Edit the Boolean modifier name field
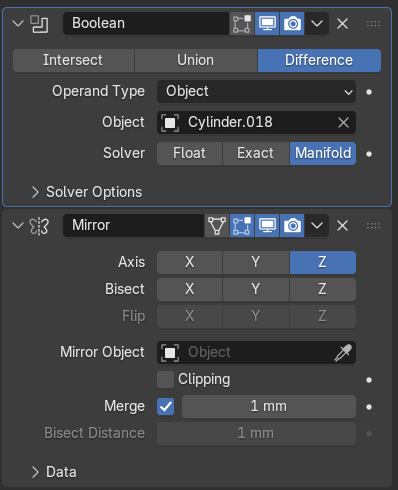This screenshot has width=398, height=490. (x=146, y=24)
